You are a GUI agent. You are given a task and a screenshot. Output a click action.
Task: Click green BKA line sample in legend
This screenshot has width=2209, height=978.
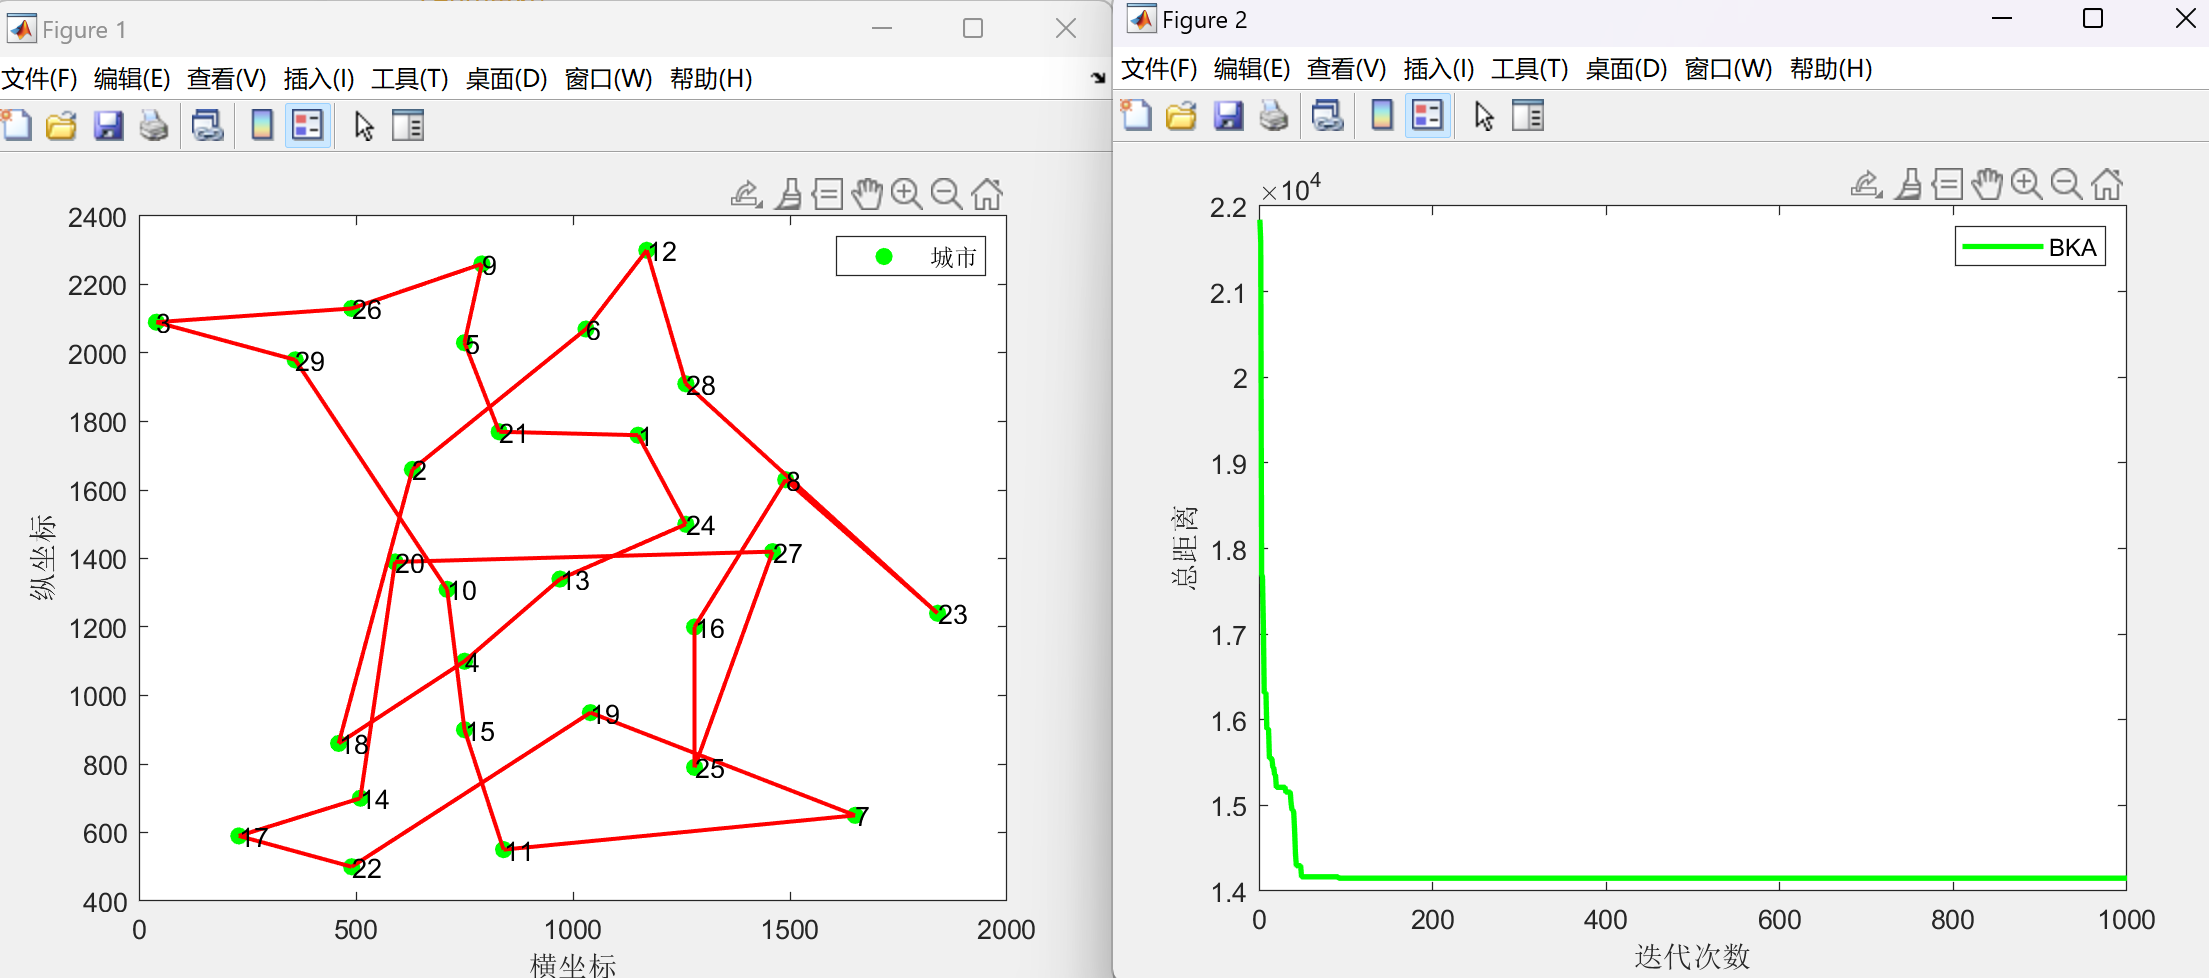pyautogui.click(x=2001, y=247)
